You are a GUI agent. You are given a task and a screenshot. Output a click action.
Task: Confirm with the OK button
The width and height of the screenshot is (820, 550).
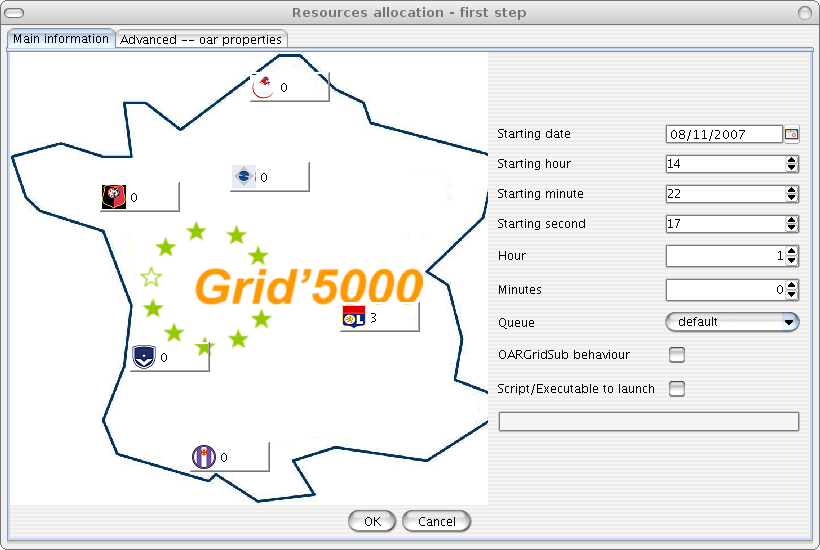point(372,521)
